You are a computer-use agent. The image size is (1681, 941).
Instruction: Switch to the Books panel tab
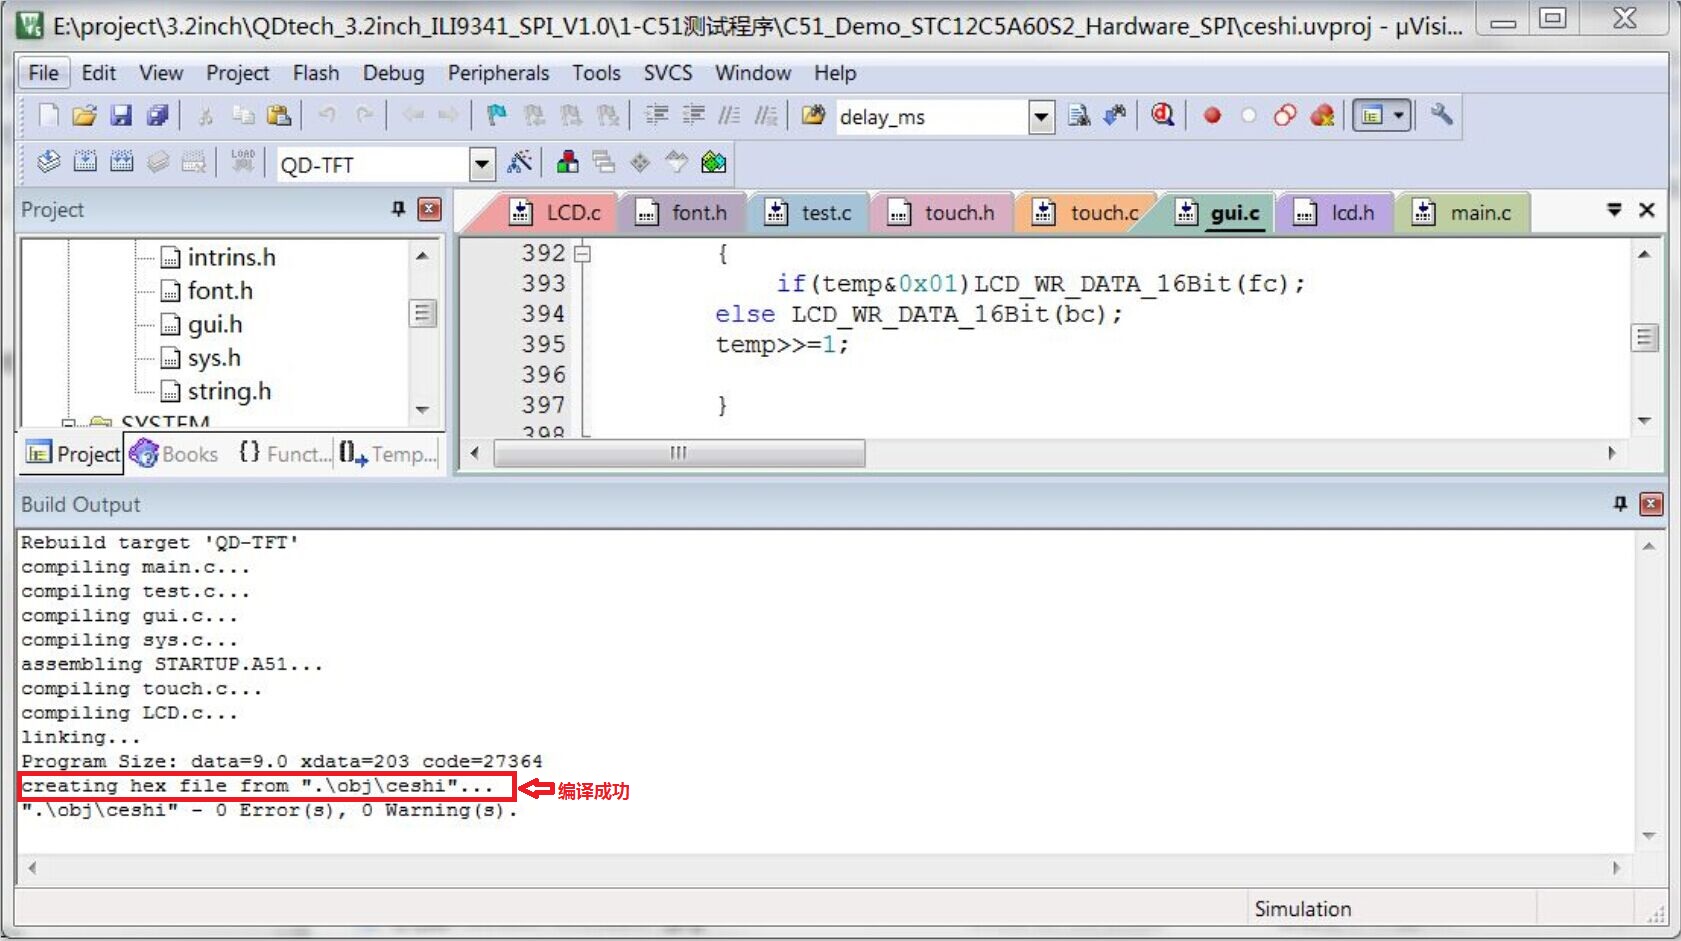coord(176,454)
